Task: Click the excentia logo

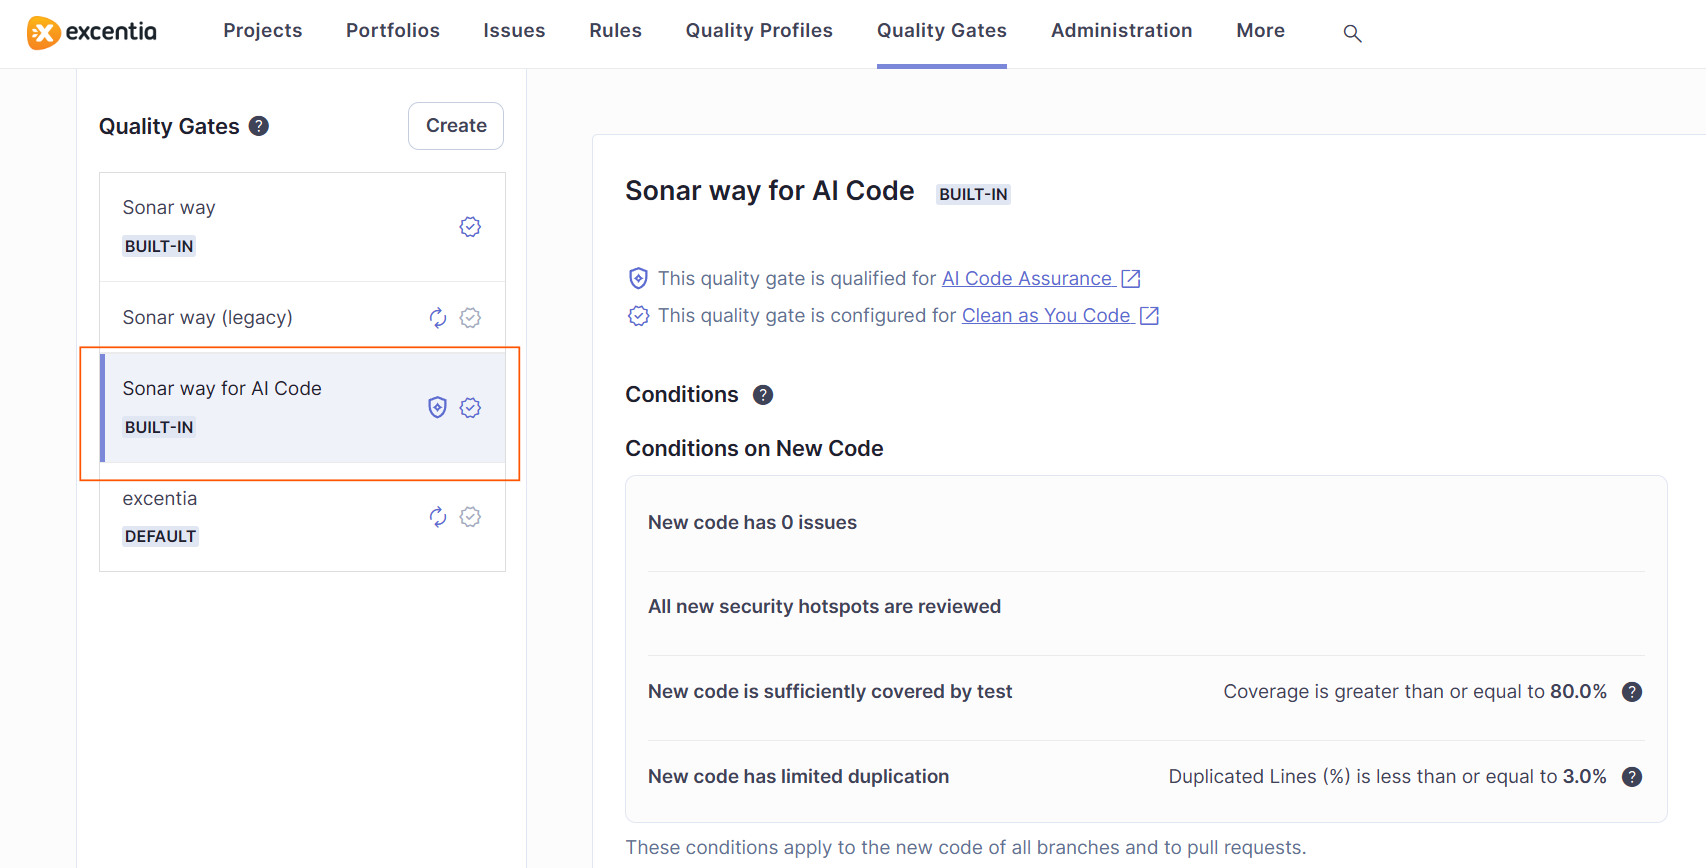Action: (x=92, y=32)
